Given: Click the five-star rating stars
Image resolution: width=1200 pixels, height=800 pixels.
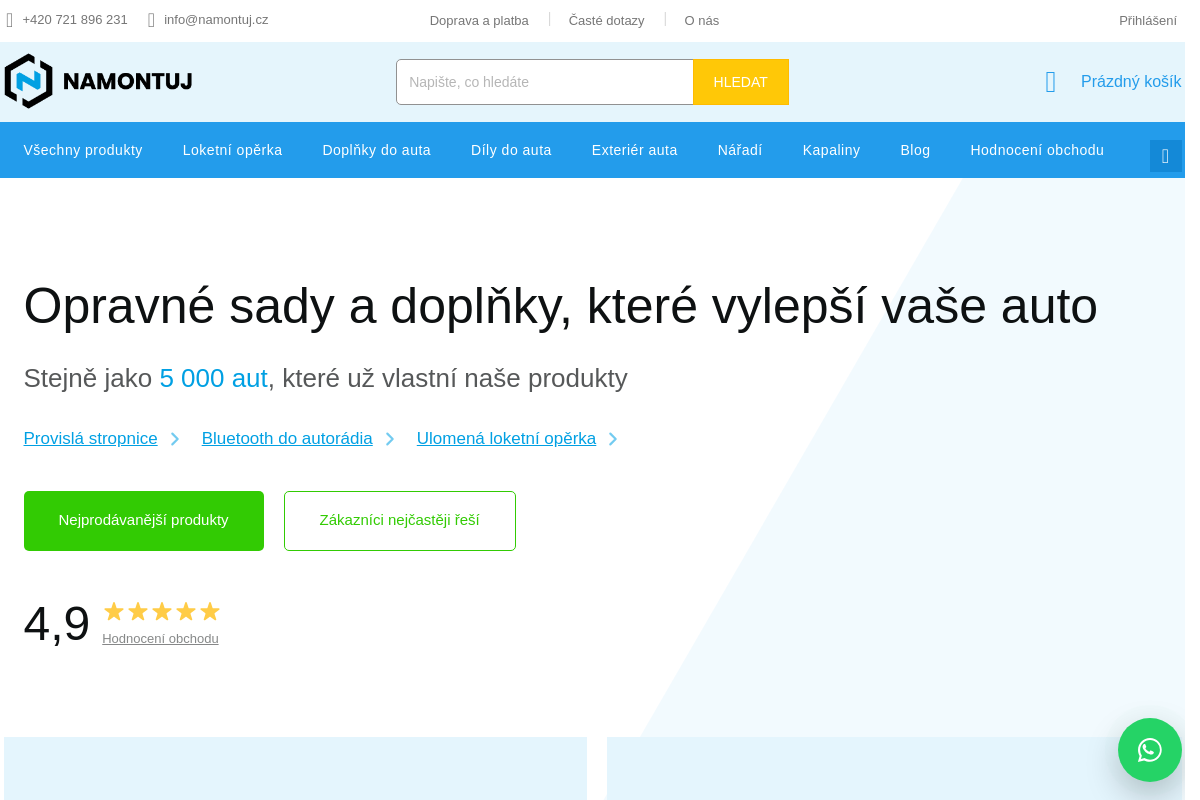Looking at the screenshot, I should (x=161, y=612).
